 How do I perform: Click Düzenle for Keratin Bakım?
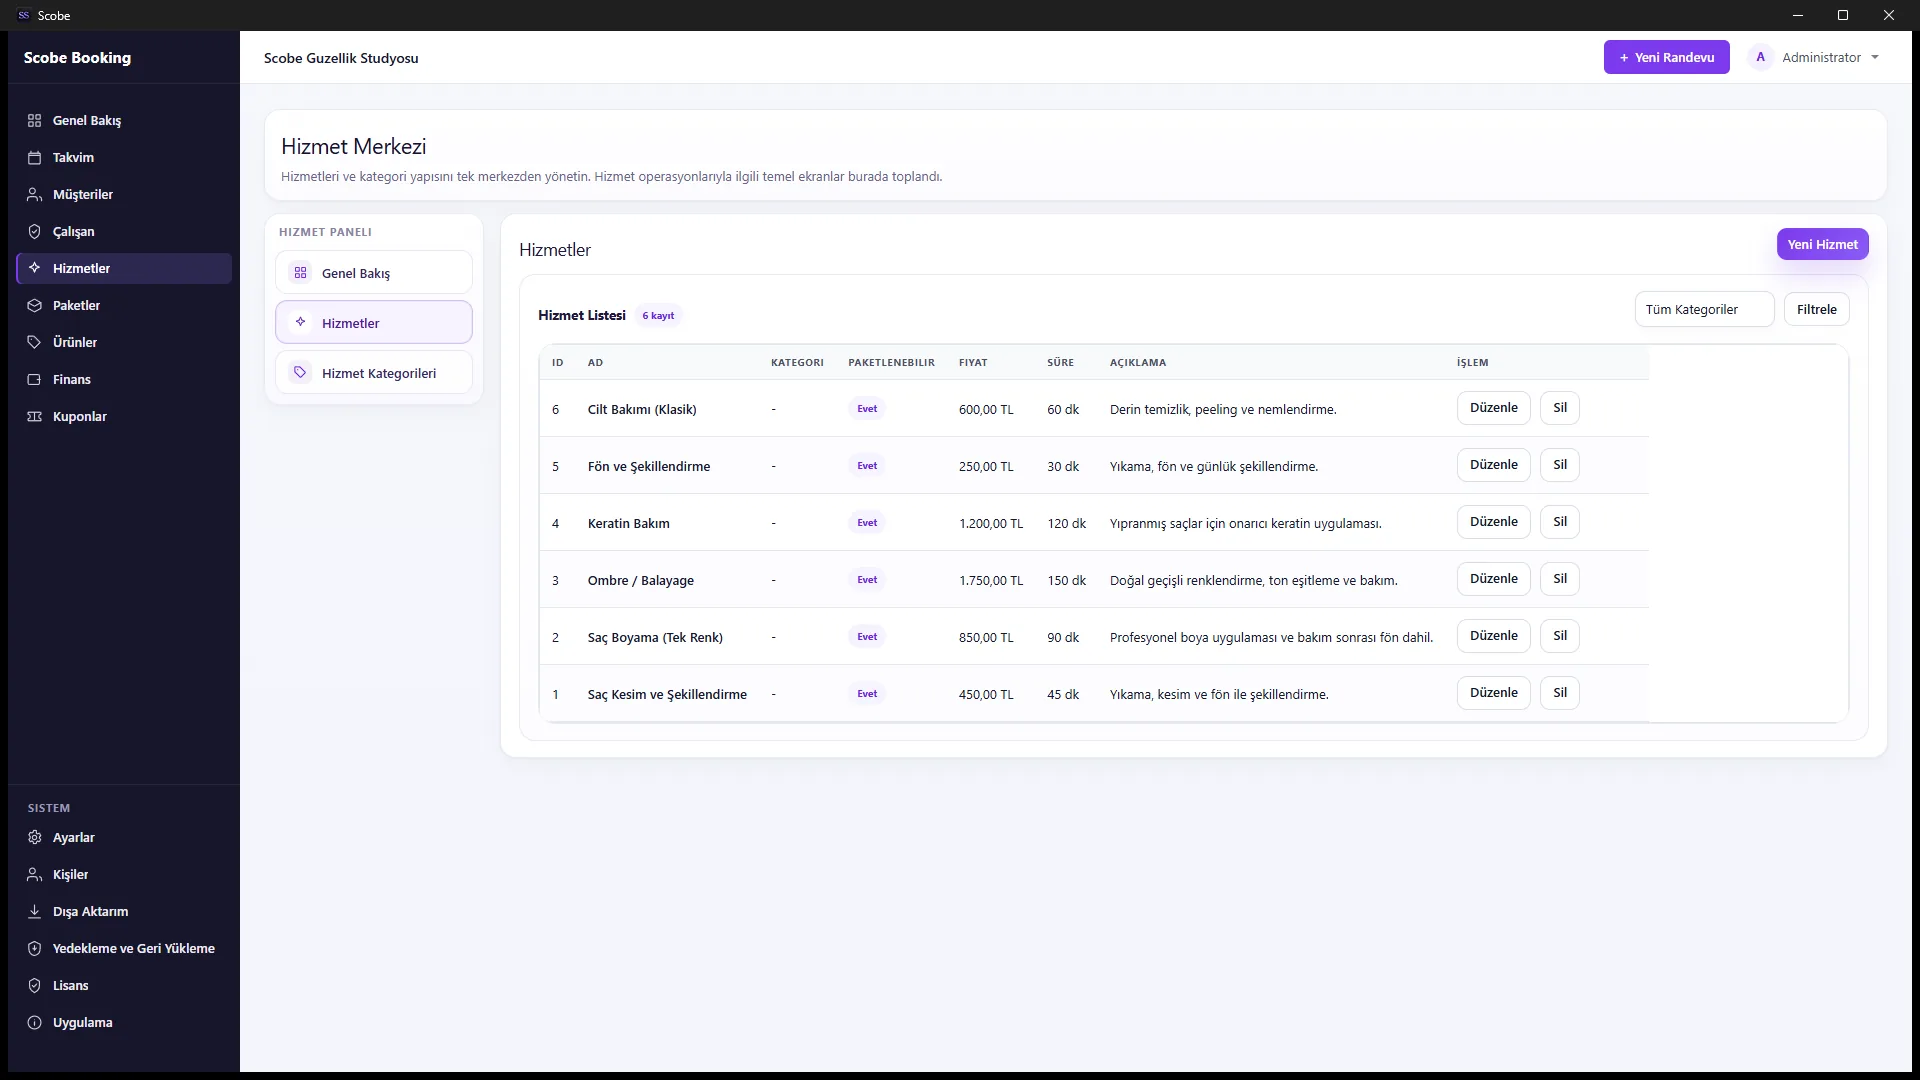(x=1493, y=522)
